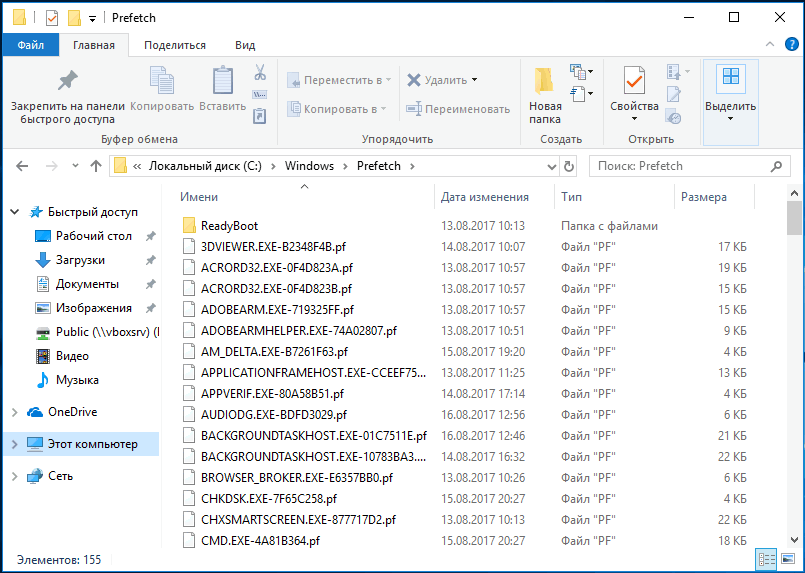805x573 pixels.
Task: Sort files by Дата изменения column header
Action: 485,197
